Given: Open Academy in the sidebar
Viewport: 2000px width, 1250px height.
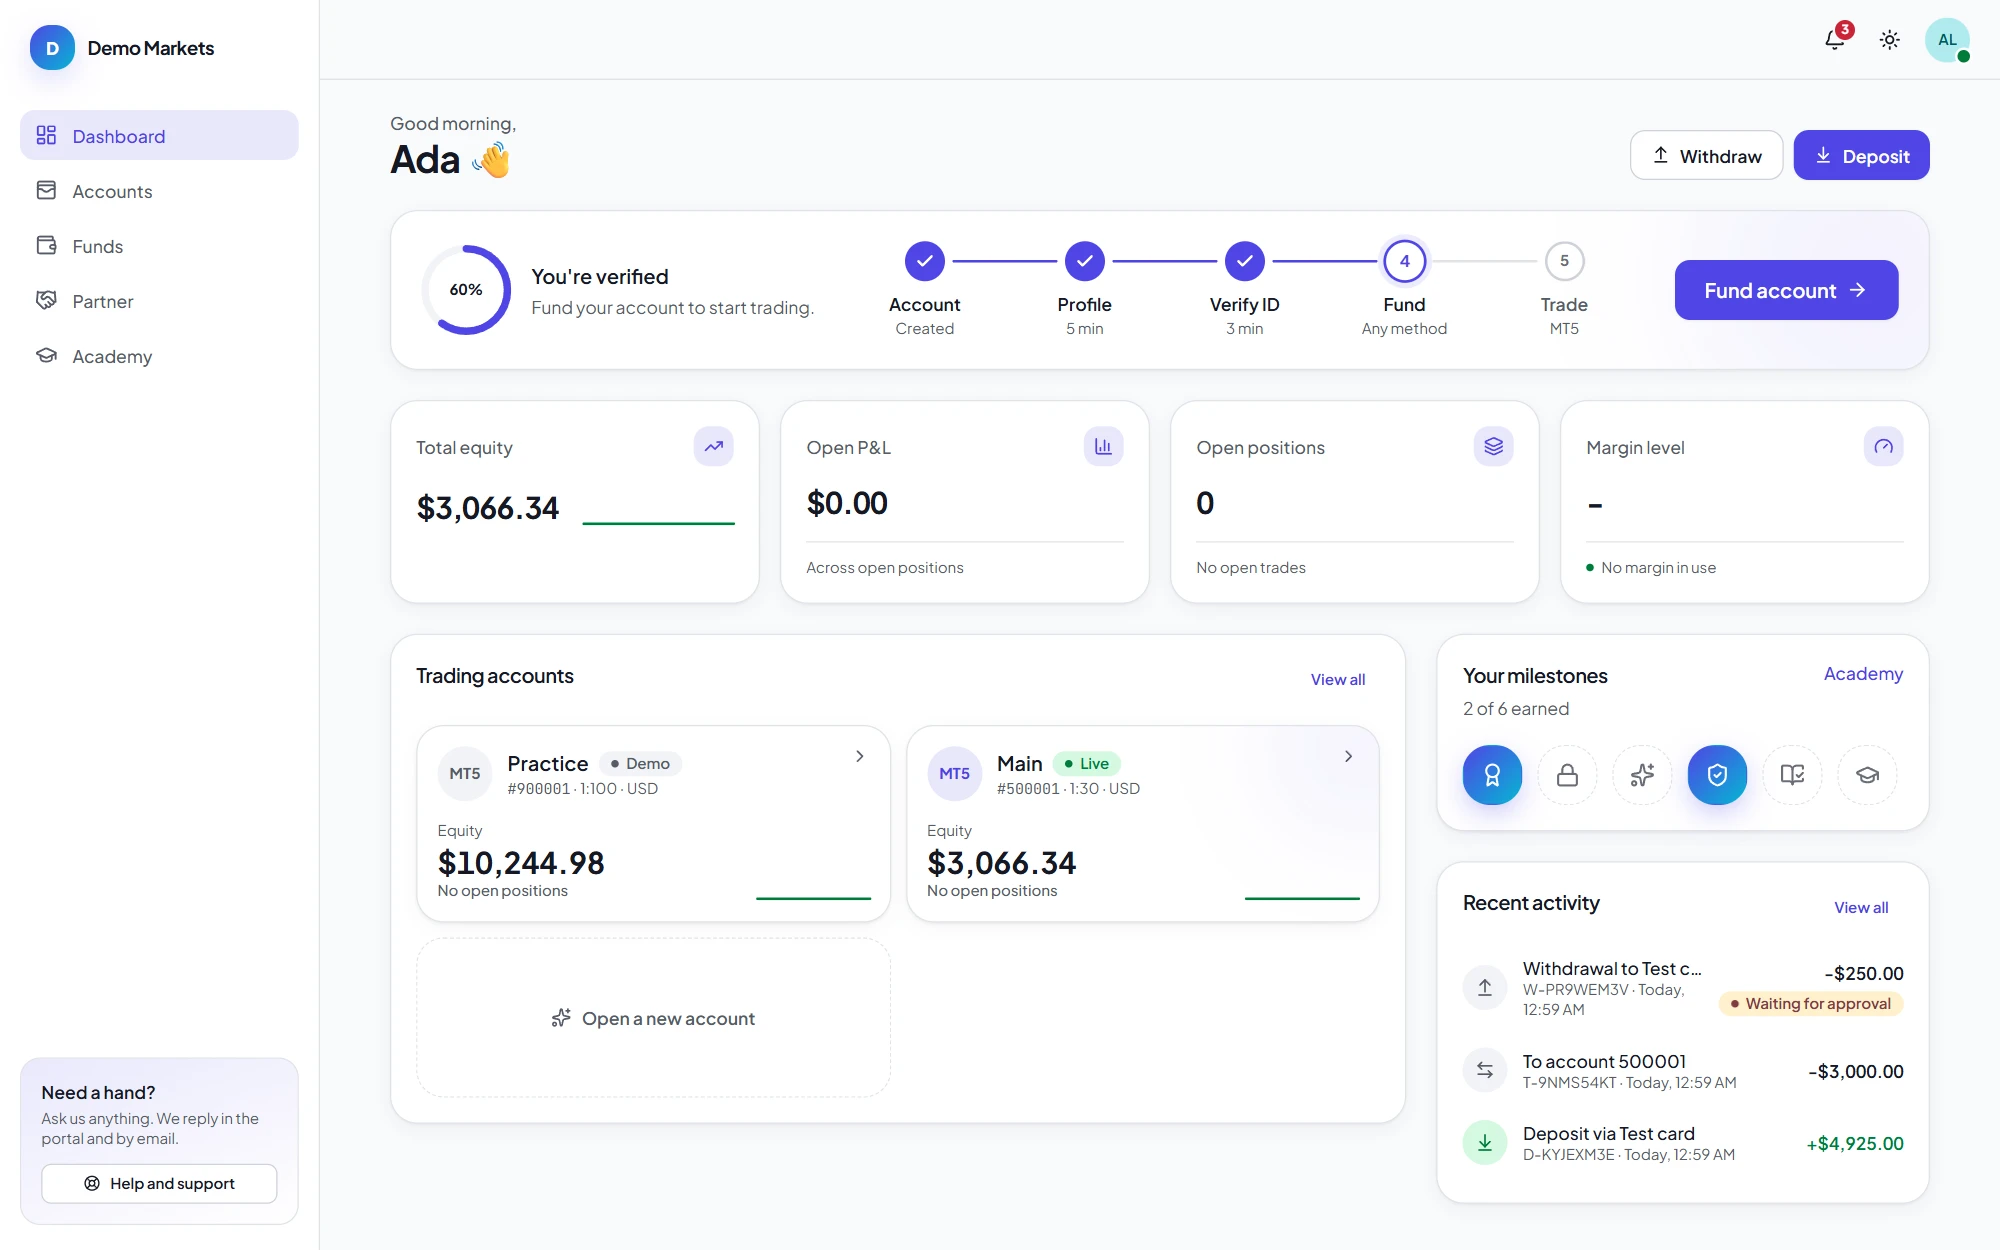Looking at the screenshot, I should coord(159,356).
